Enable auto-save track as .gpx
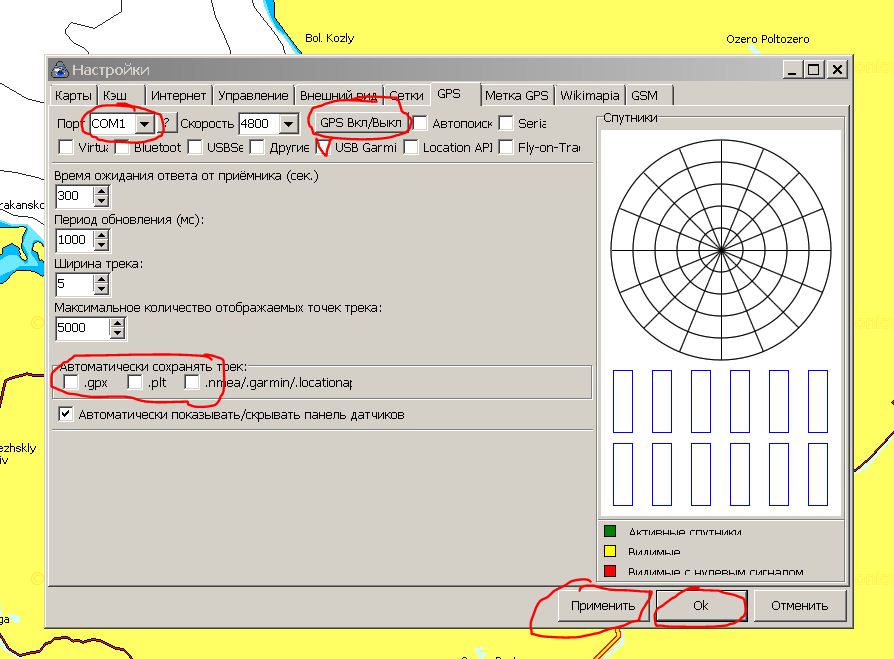This screenshot has width=894, height=659. pyautogui.click(x=71, y=383)
